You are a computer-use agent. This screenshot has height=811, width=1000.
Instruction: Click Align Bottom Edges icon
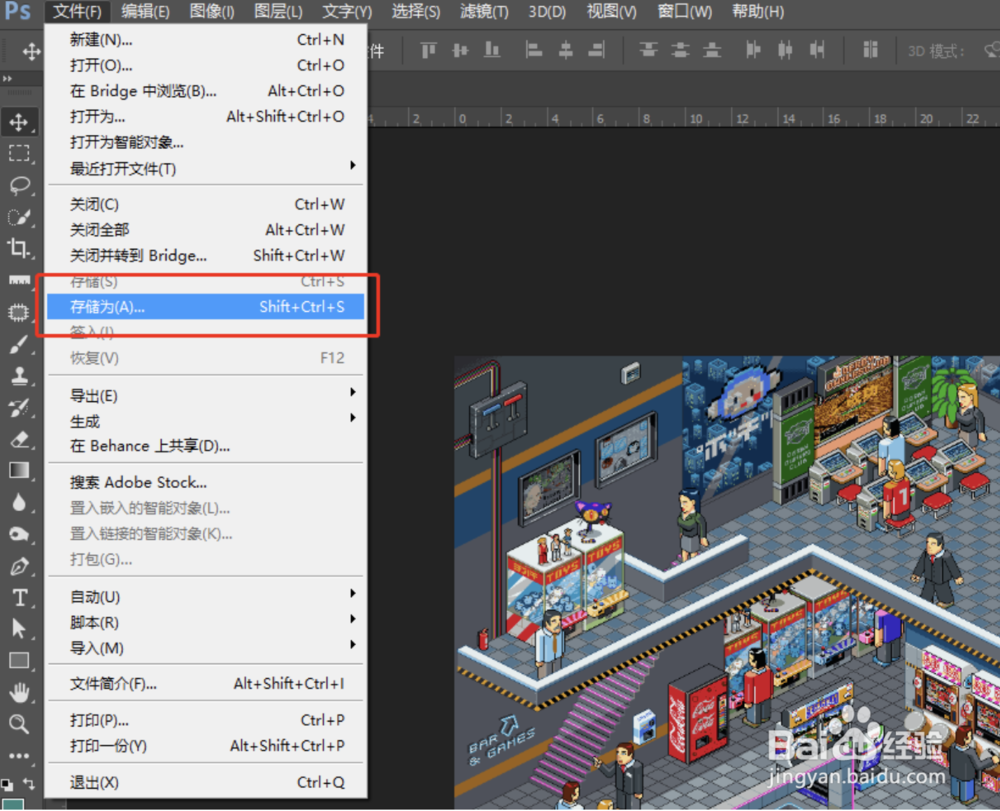(x=492, y=50)
